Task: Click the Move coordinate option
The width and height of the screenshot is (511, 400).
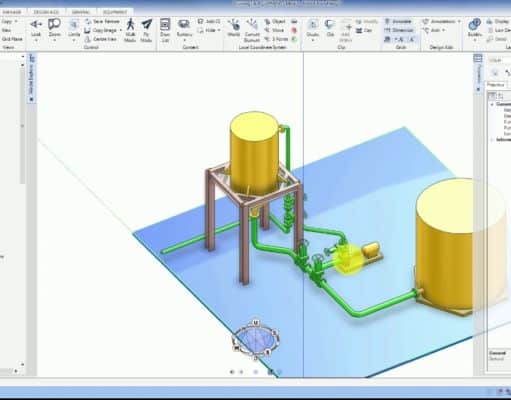Action: (274, 30)
